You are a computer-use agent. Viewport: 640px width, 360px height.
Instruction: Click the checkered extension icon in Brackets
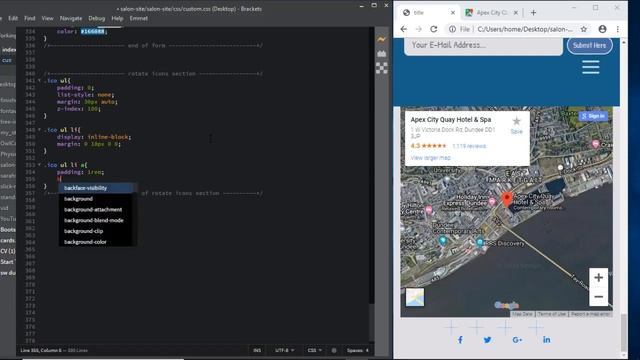coord(382,68)
